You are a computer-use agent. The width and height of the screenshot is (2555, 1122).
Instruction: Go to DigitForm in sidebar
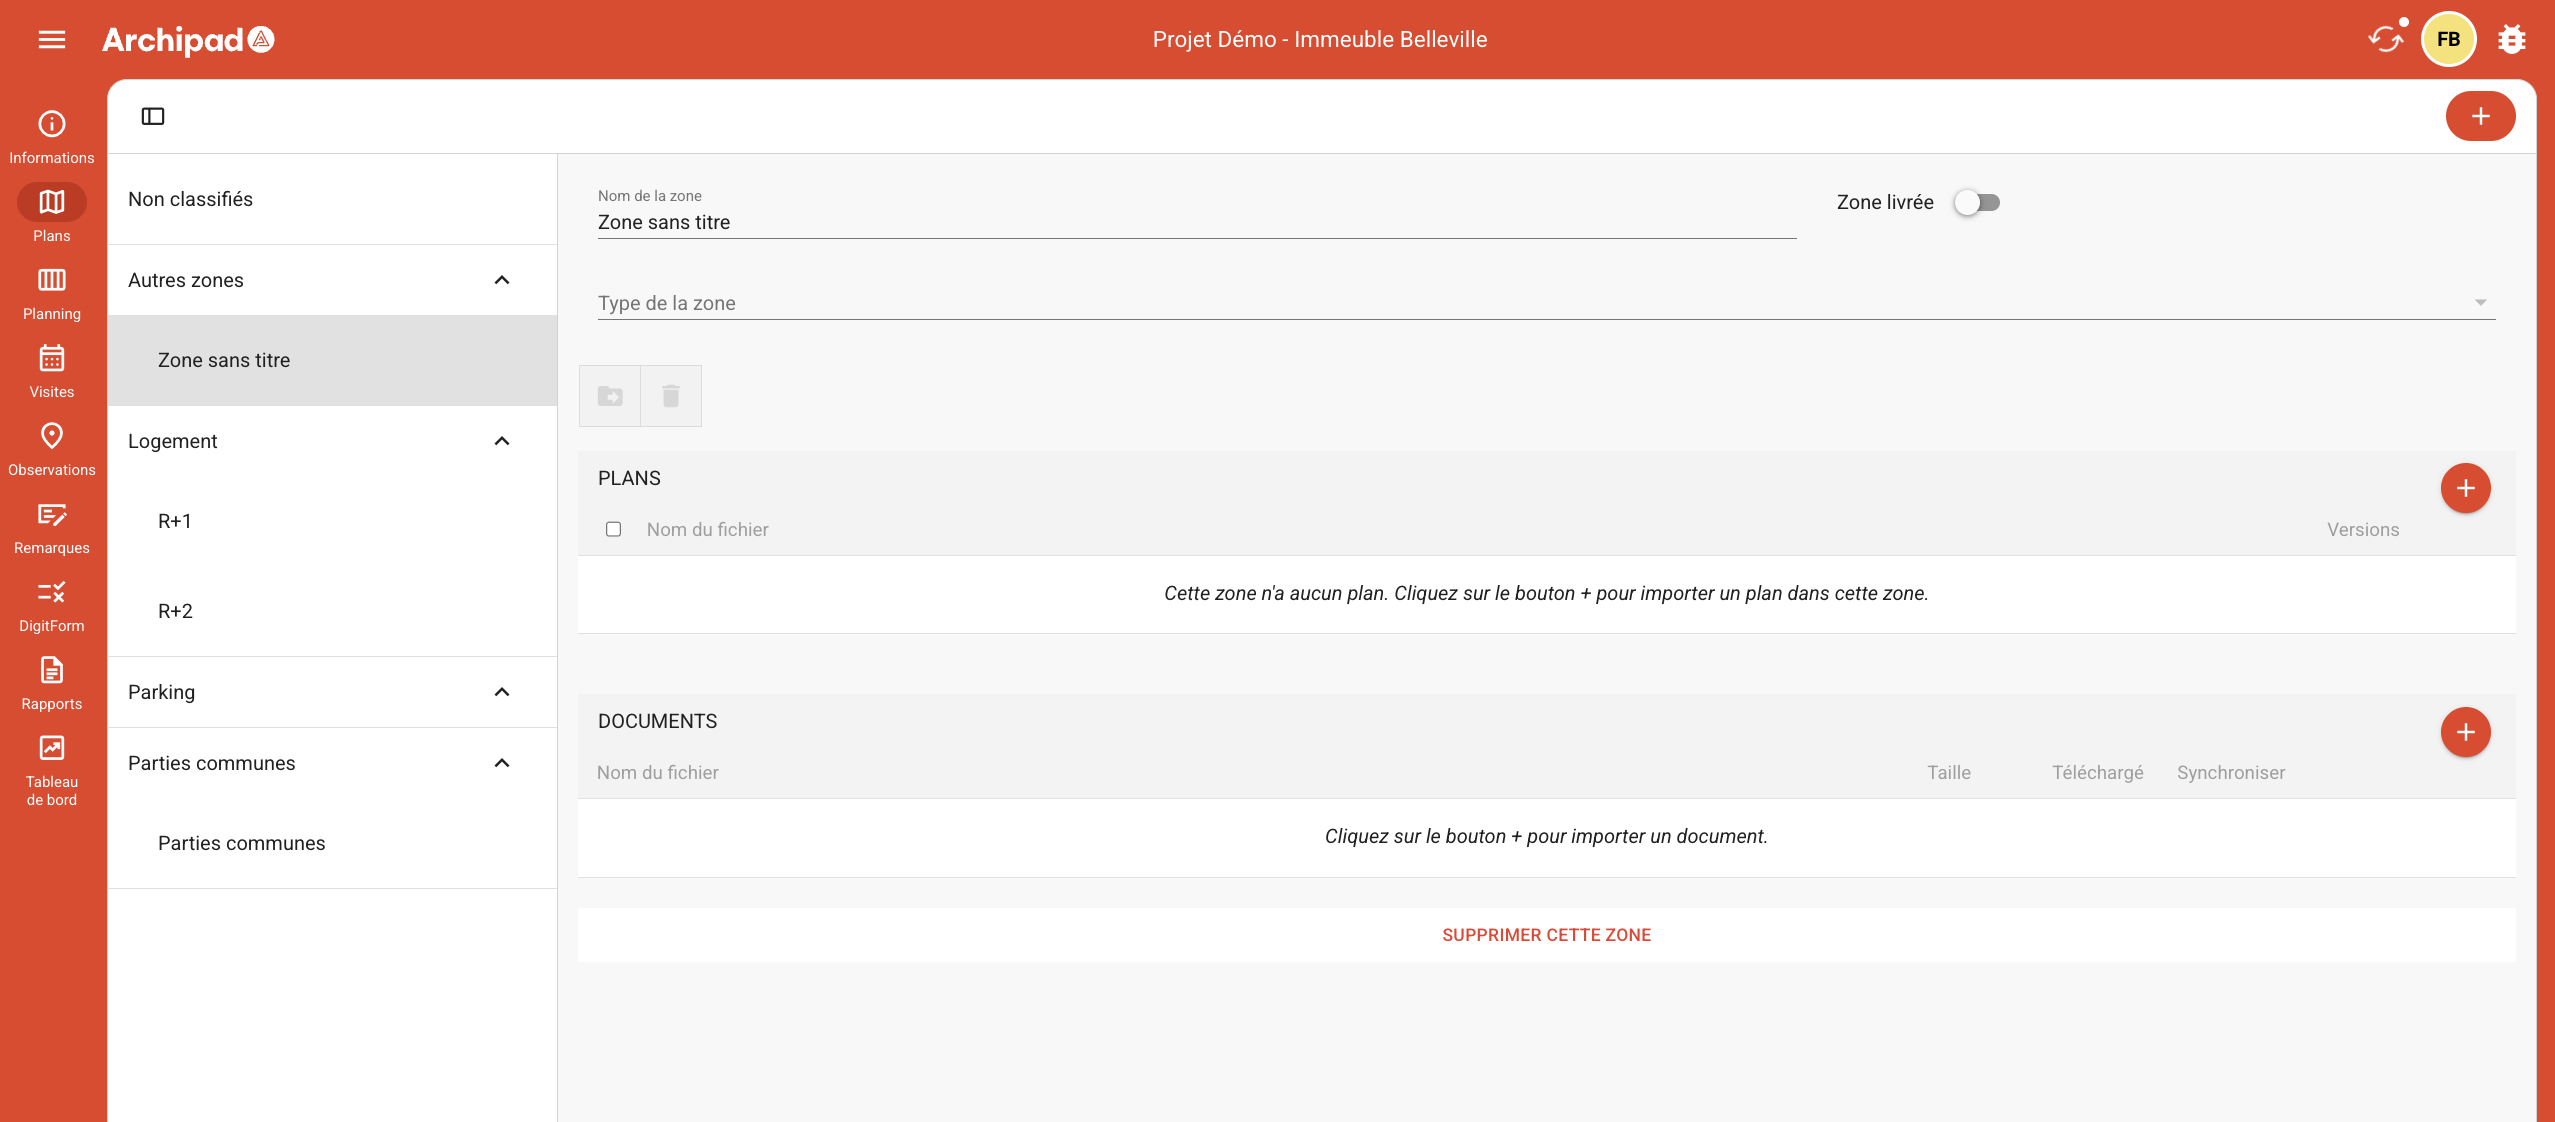pos(52,604)
